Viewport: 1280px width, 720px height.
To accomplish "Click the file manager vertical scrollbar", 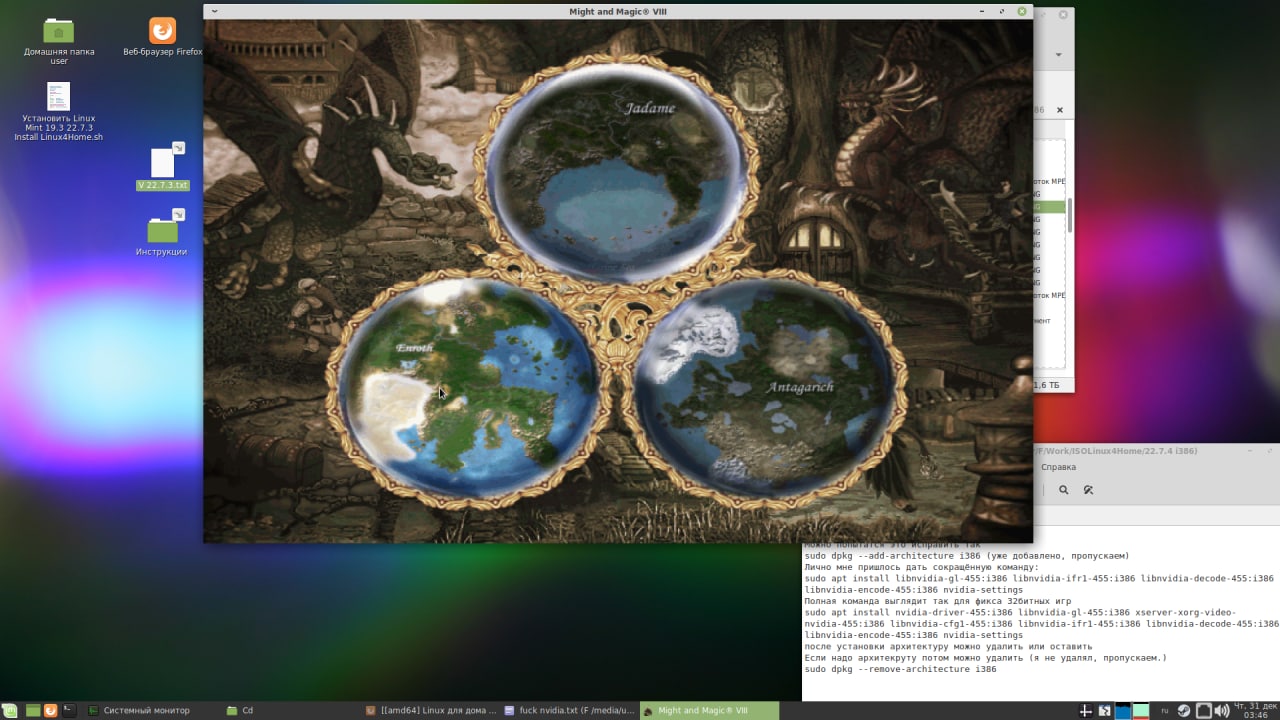I will click(x=1069, y=214).
